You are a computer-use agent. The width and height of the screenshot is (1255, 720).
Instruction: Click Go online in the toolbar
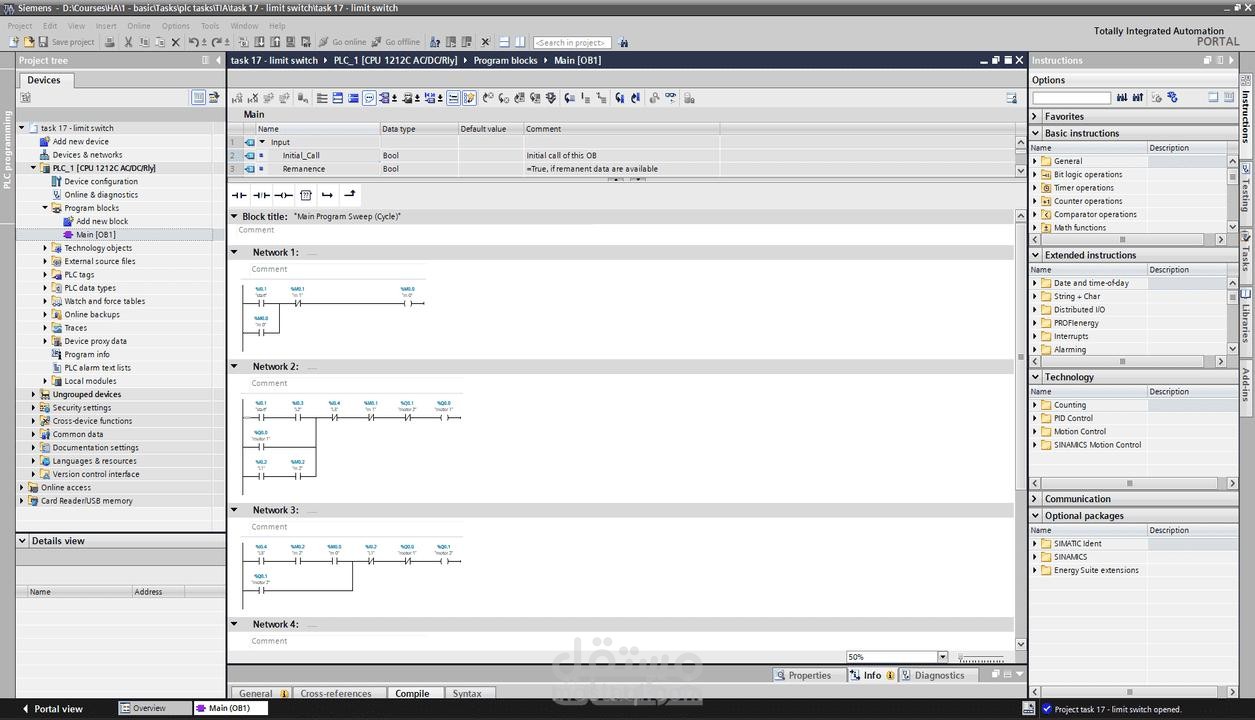click(x=342, y=42)
